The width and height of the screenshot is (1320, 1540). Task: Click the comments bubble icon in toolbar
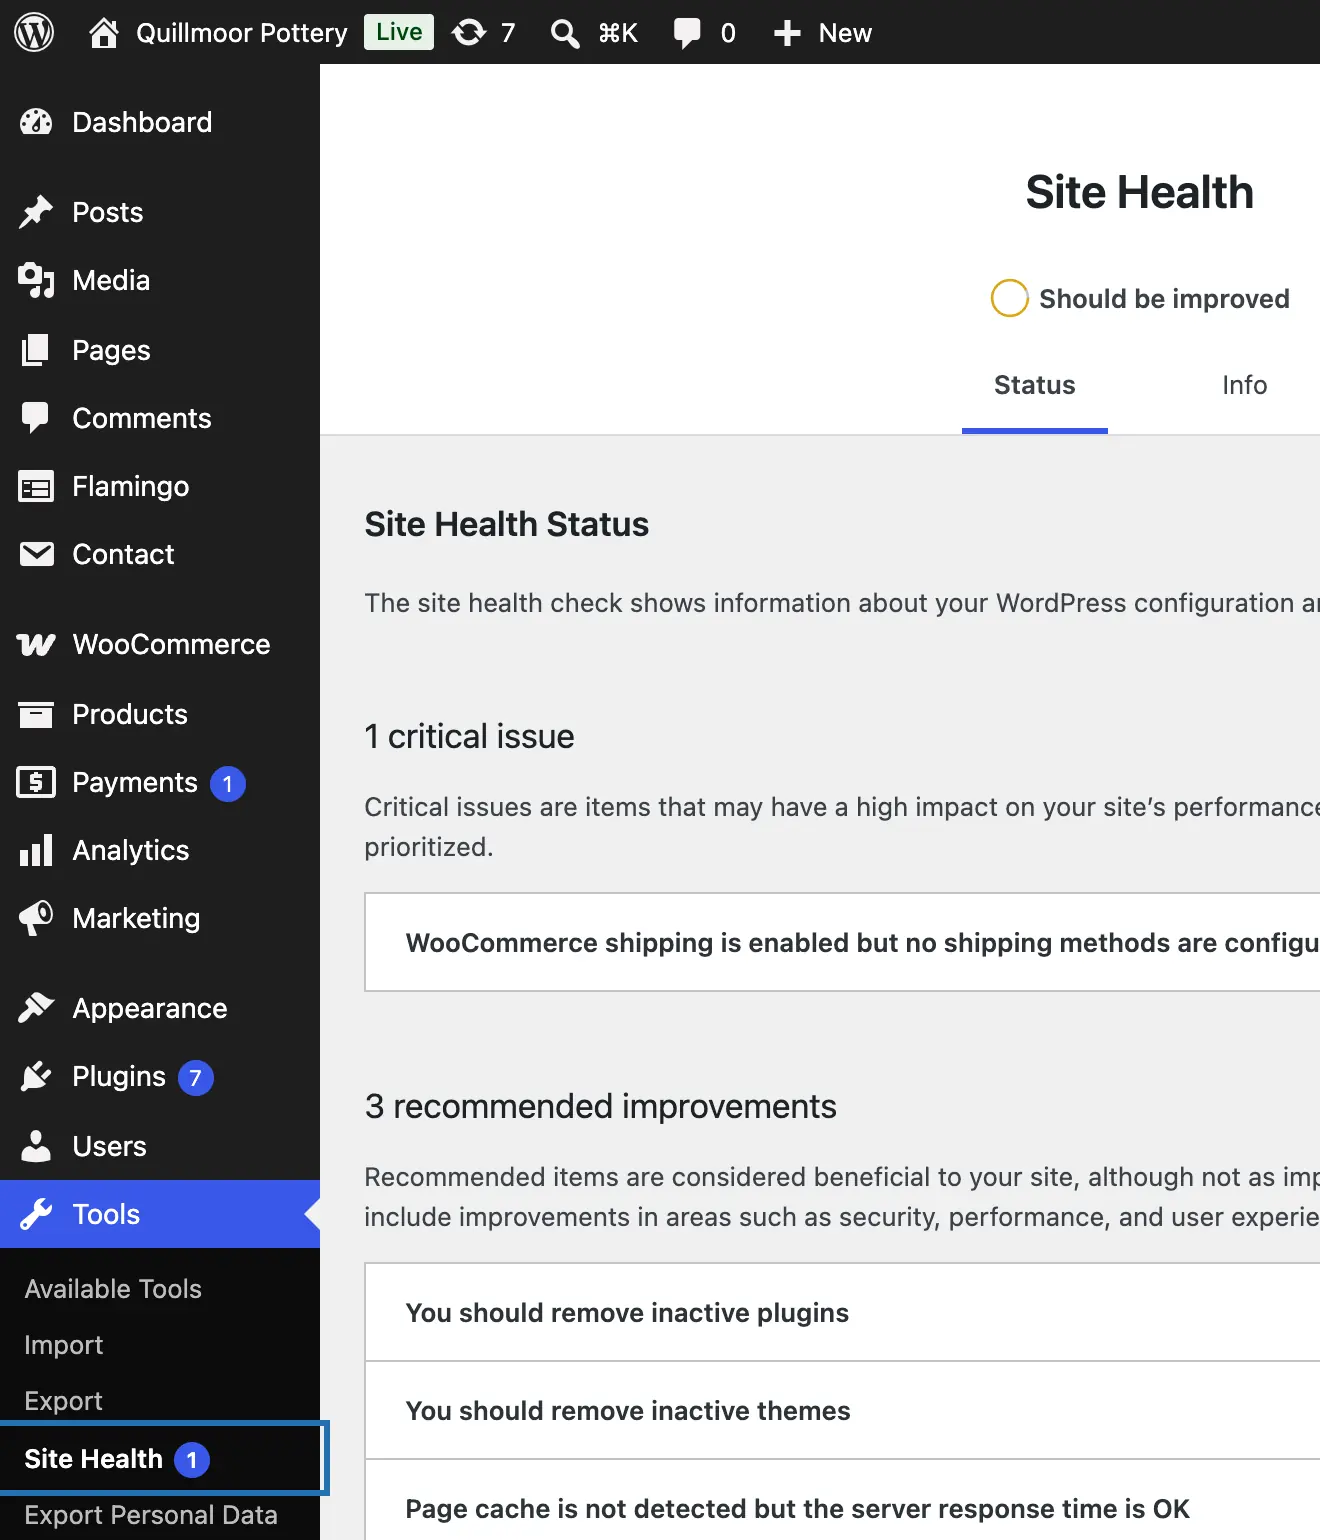pyautogui.click(x=687, y=33)
